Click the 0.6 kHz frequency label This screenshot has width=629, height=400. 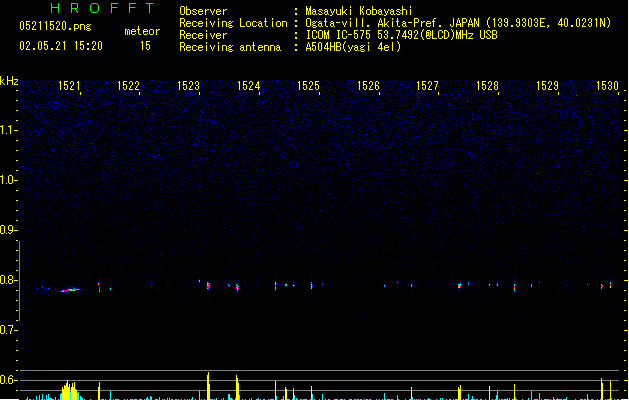8,380
